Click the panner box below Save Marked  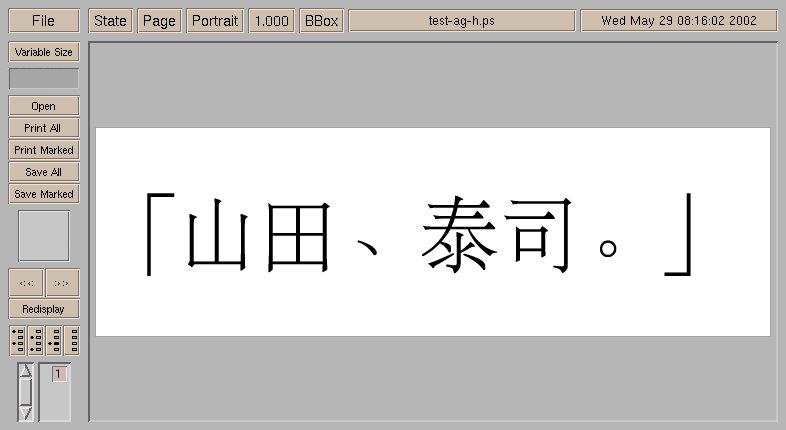[x=44, y=236]
